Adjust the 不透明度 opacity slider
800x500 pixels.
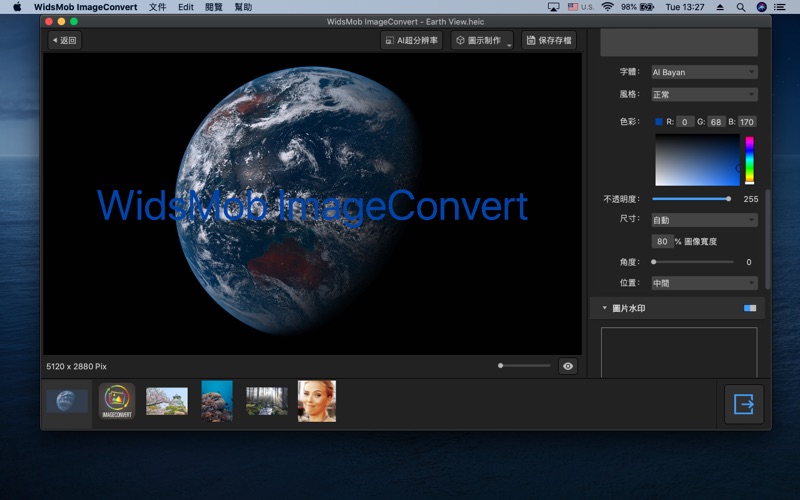(x=691, y=199)
